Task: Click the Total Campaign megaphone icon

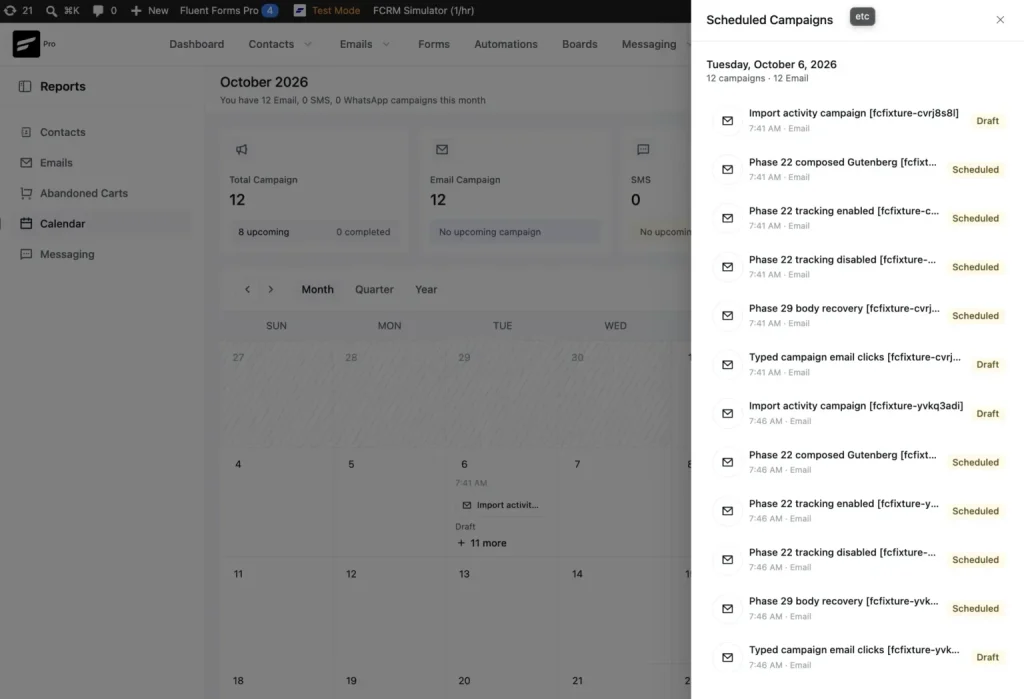Action: [x=242, y=150]
